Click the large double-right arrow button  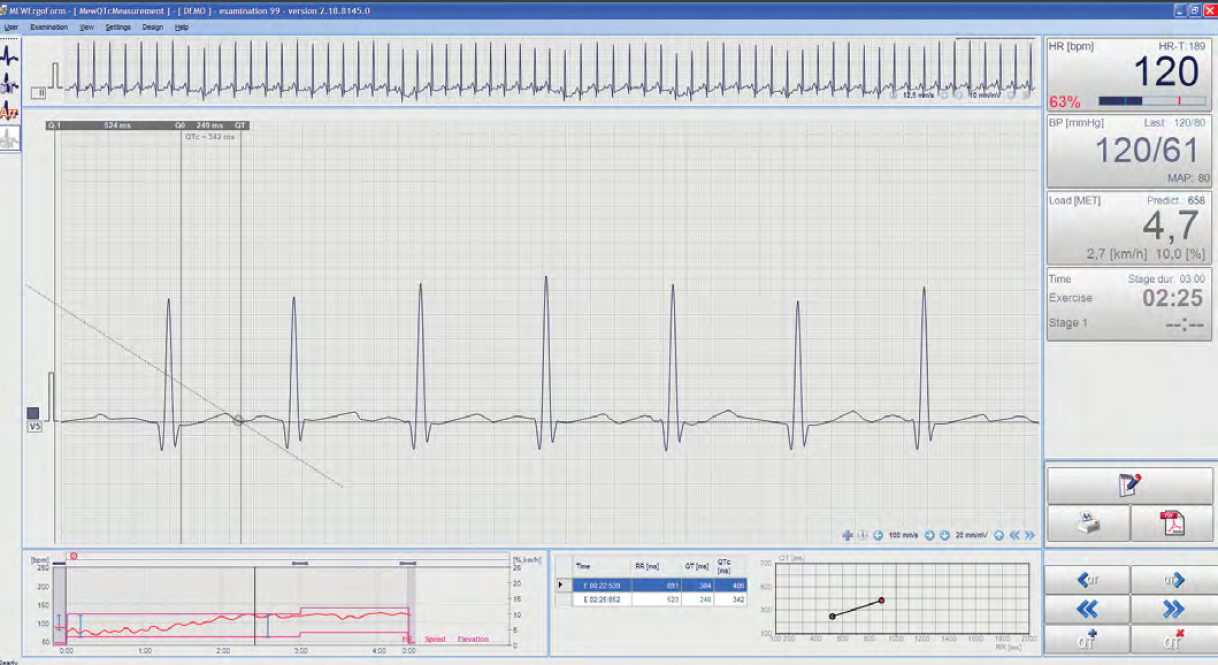[1171, 610]
